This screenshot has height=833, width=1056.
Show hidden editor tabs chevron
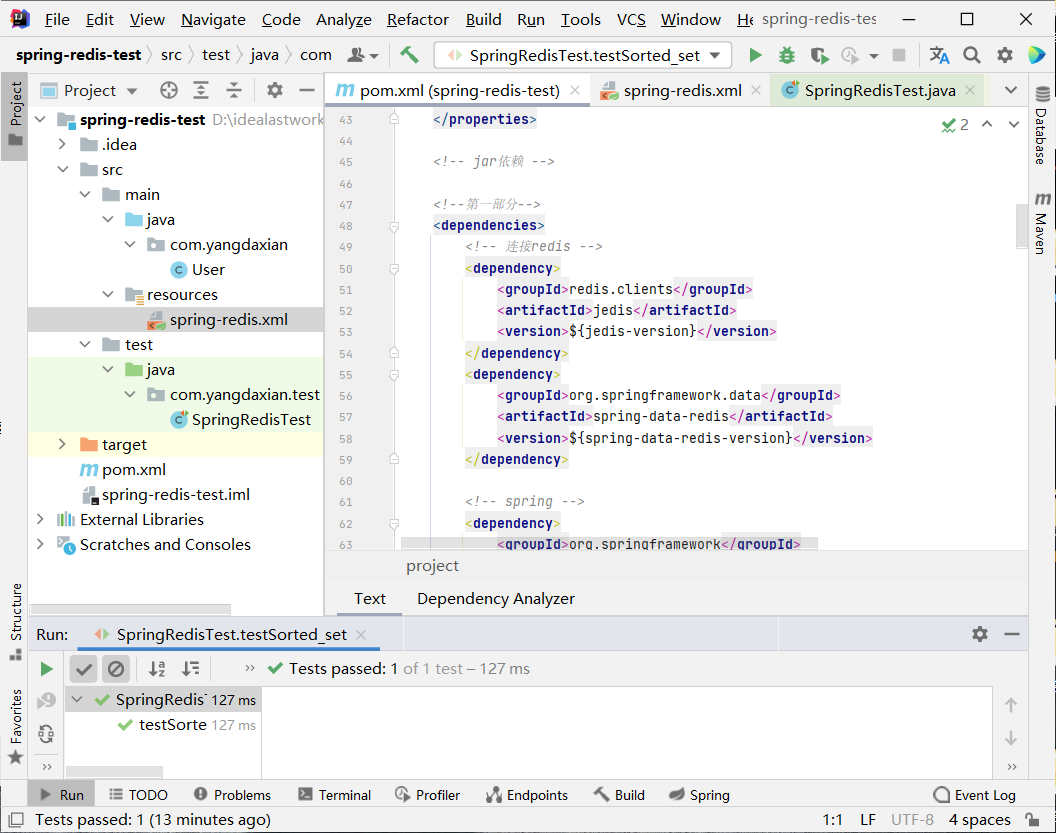(x=1011, y=90)
